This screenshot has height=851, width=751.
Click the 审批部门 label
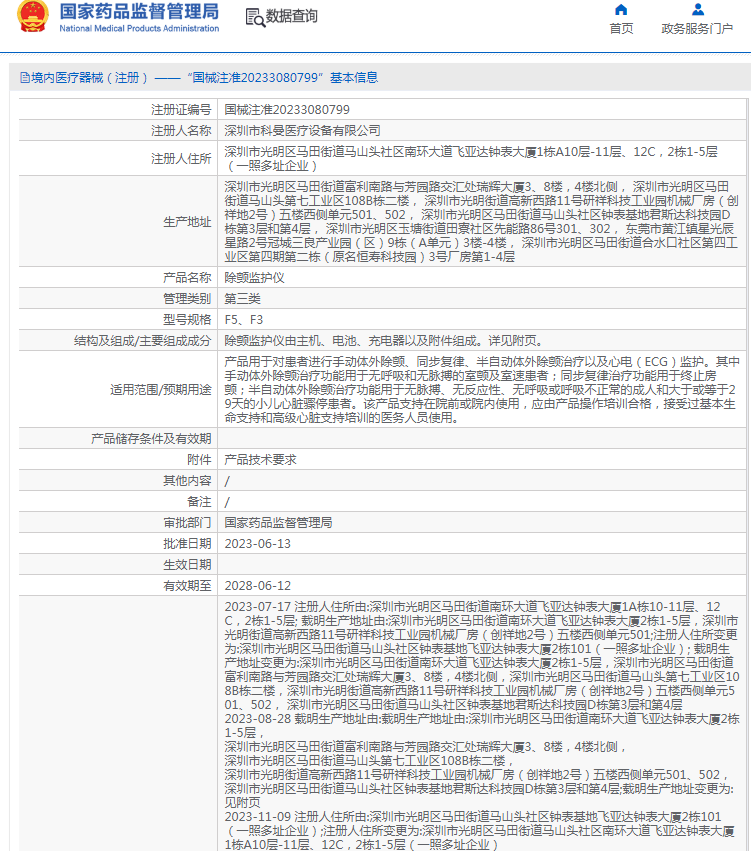click(x=187, y=523)
